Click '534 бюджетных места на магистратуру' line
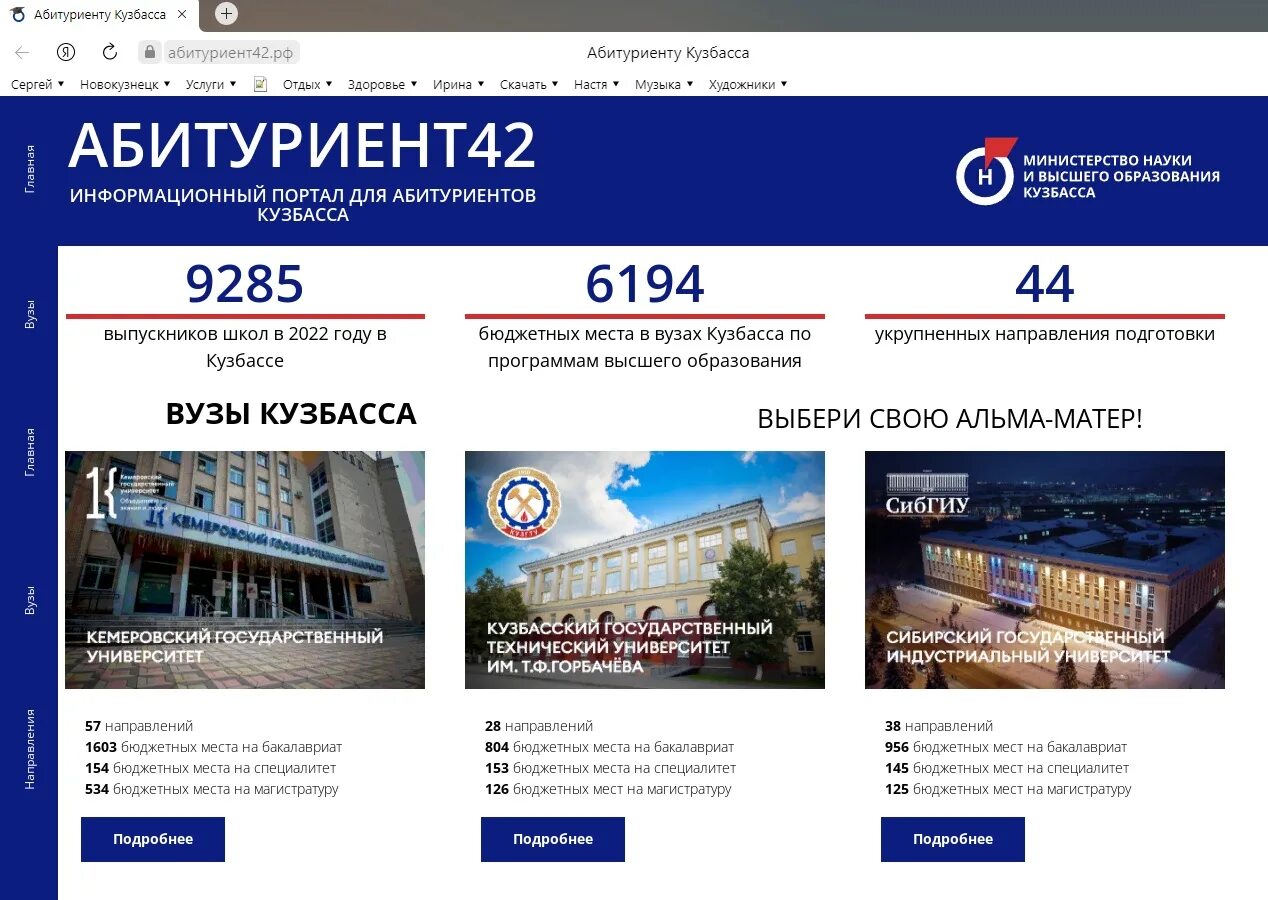This screenshot has width=1268, height=900. coord(212,789)
